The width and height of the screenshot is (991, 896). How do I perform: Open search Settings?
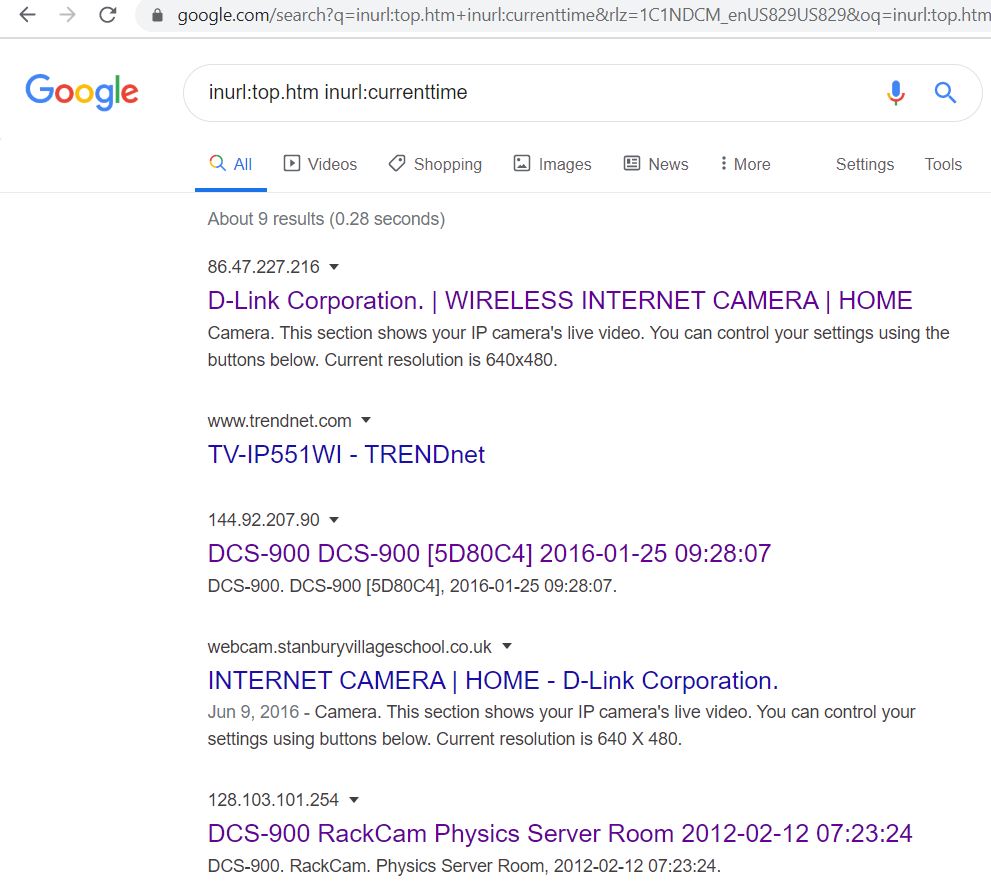865,164
